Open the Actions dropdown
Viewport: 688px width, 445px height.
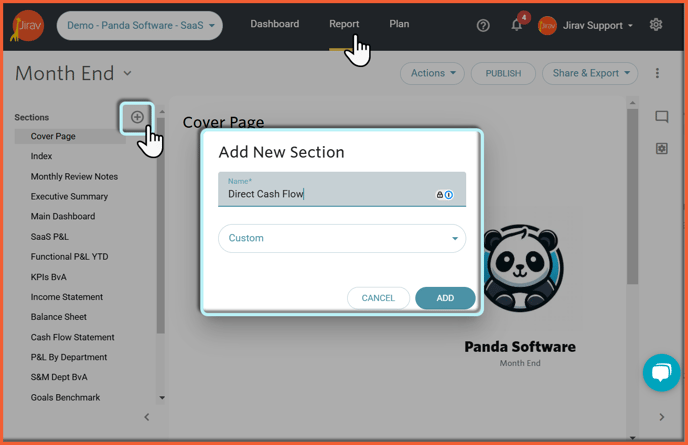tap(432, 73)
